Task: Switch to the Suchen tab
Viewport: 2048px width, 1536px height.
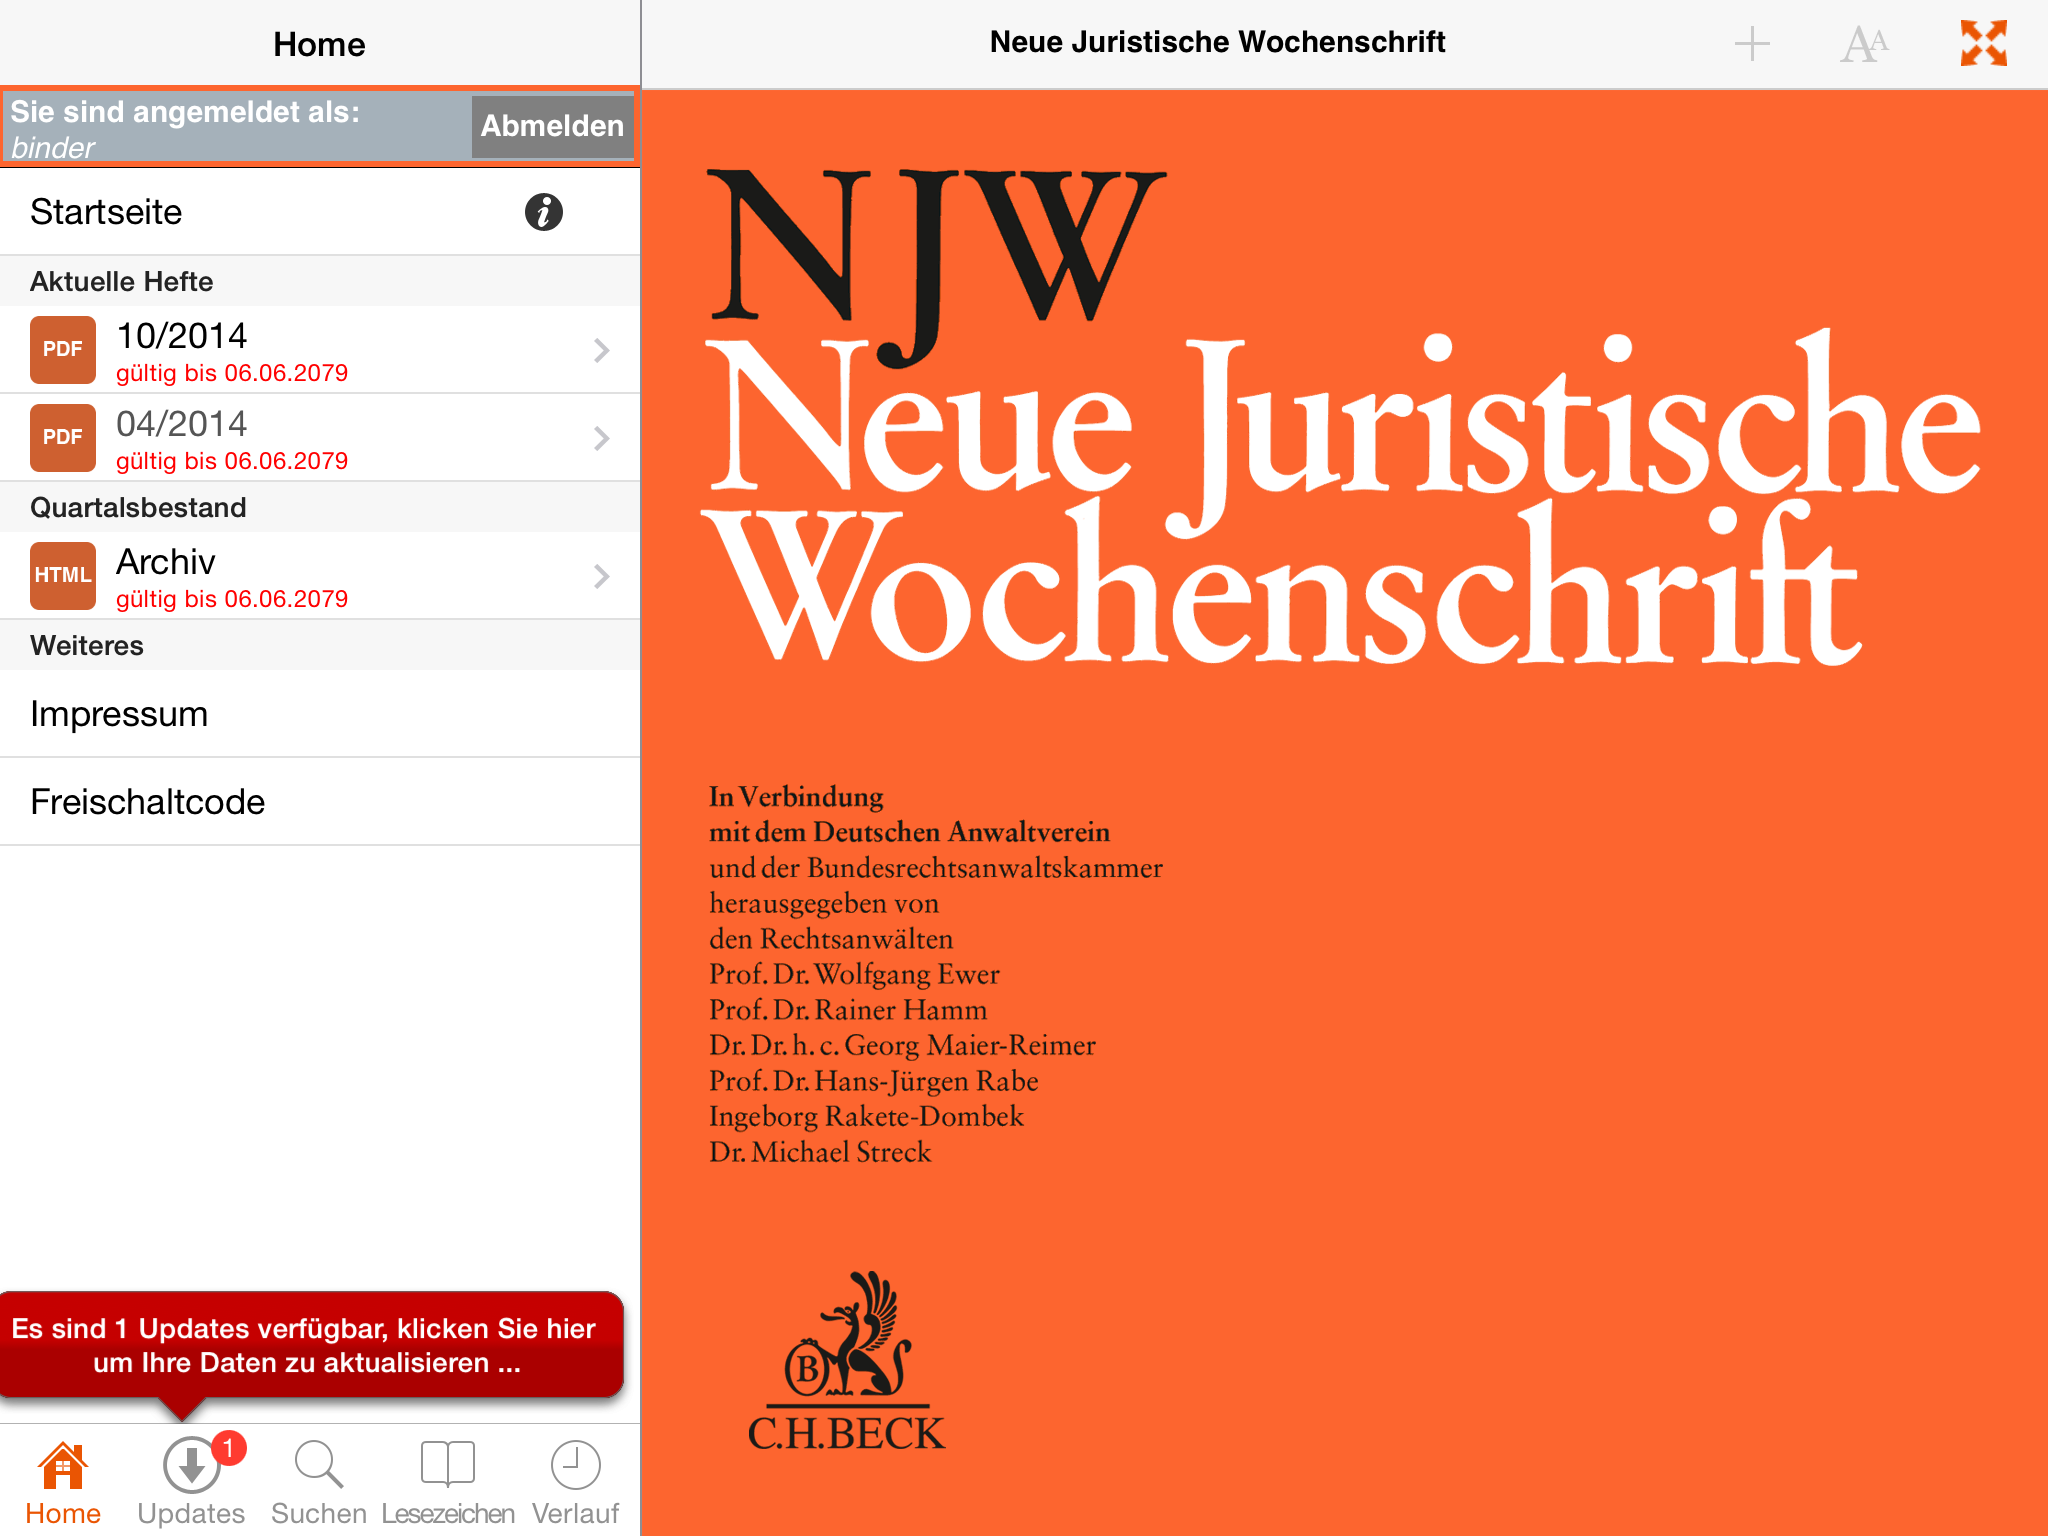Action: 319,1484
